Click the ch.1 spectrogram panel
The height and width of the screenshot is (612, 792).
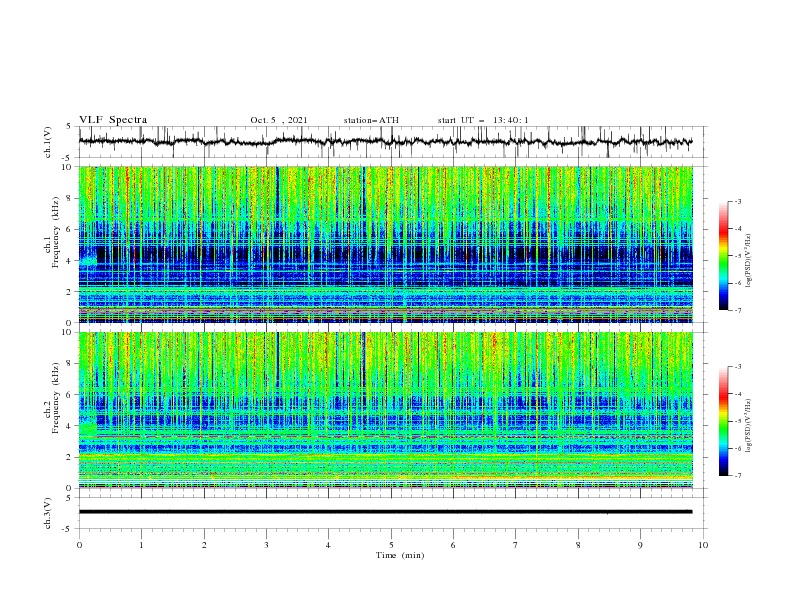[386, 244]
